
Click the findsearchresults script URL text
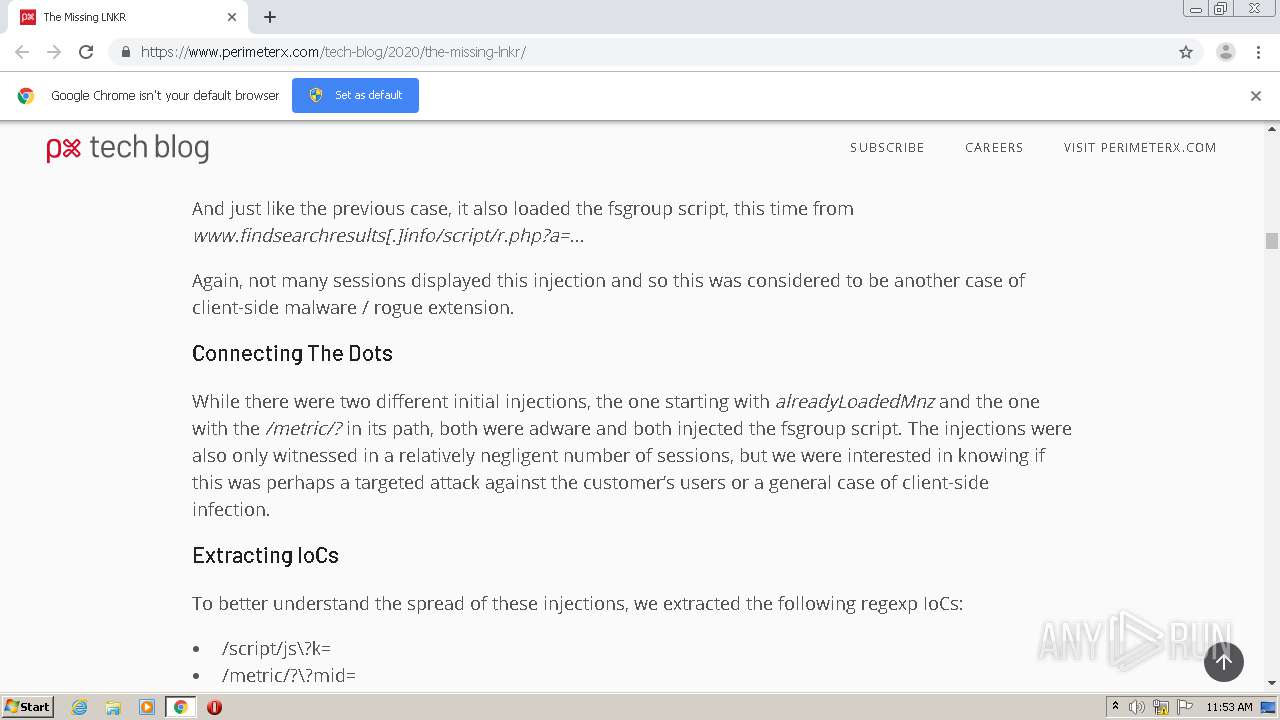coord(388,236)
